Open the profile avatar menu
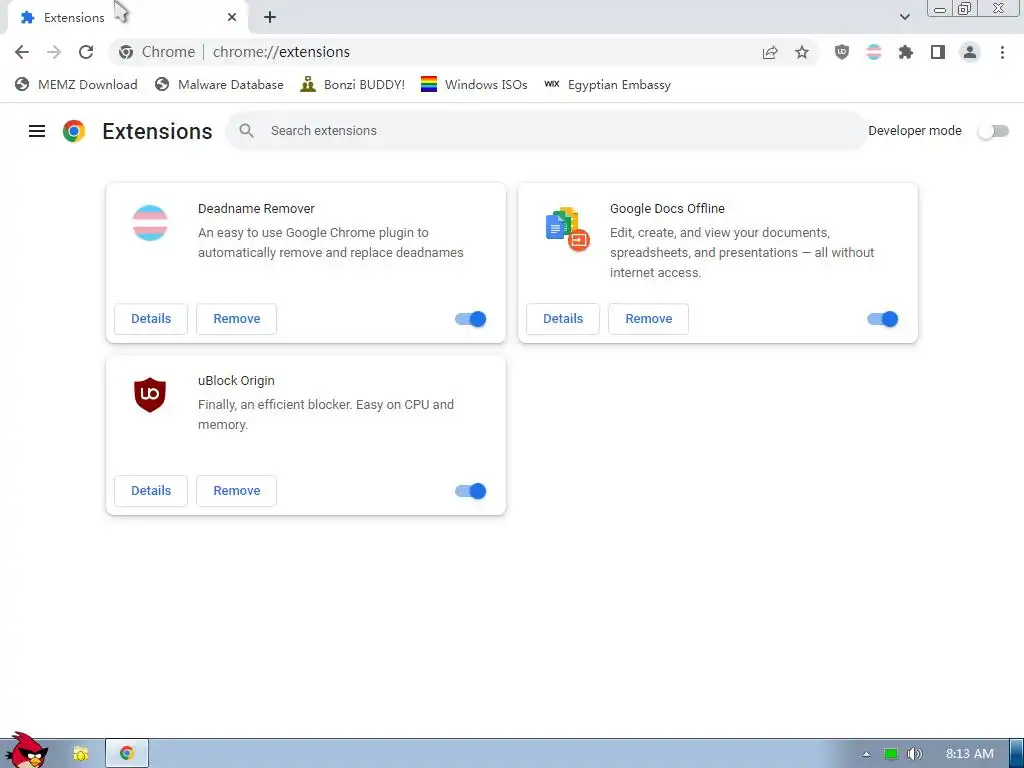 pyautogui.click(x=970, y=52)
